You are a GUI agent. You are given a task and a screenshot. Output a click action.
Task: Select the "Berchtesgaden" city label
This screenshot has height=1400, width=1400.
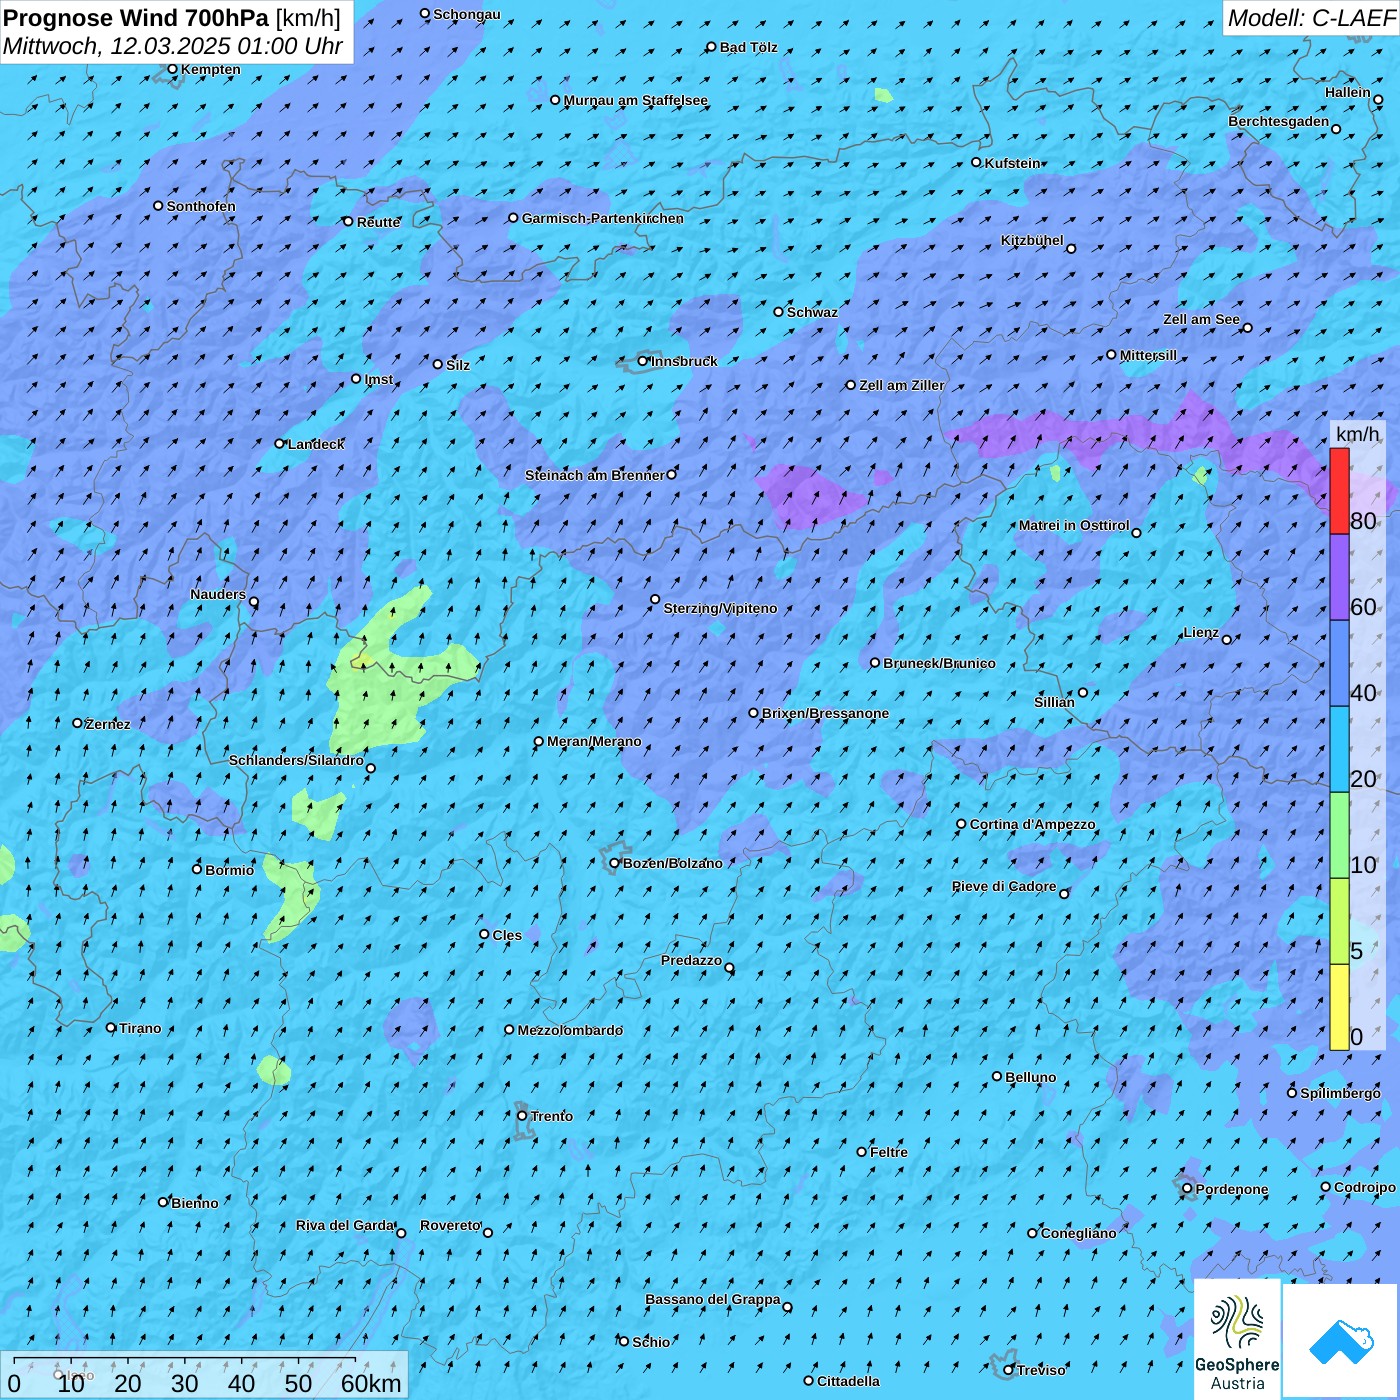pos(1279,121)
